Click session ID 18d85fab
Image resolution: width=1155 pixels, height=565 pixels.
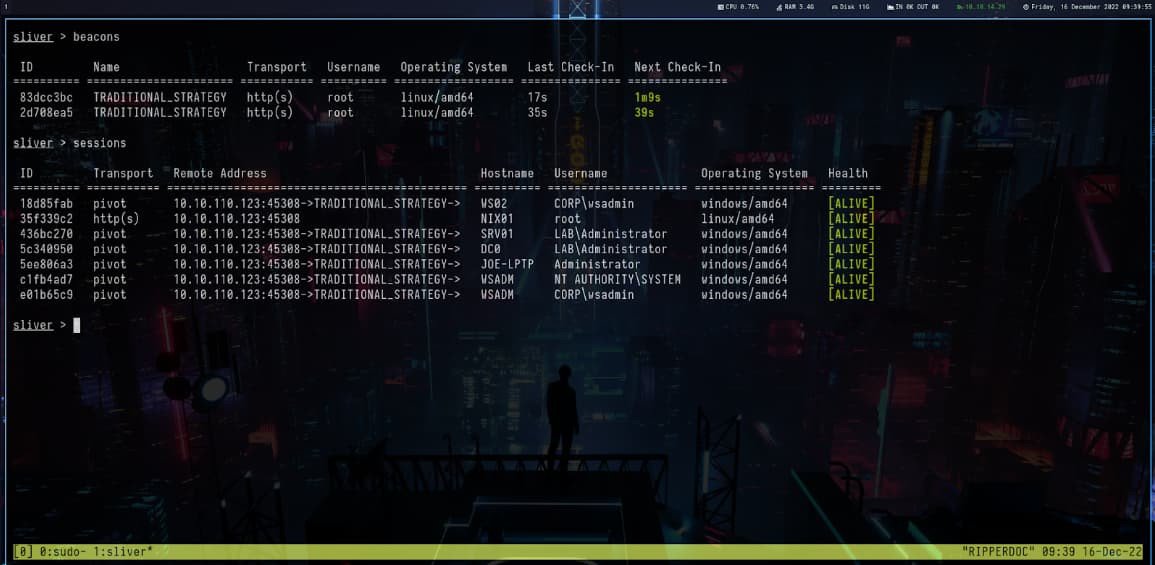46,203
